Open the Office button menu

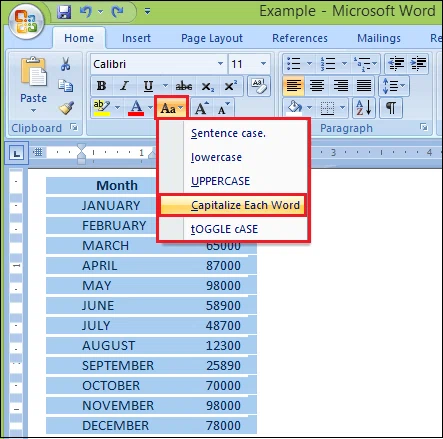26,22
